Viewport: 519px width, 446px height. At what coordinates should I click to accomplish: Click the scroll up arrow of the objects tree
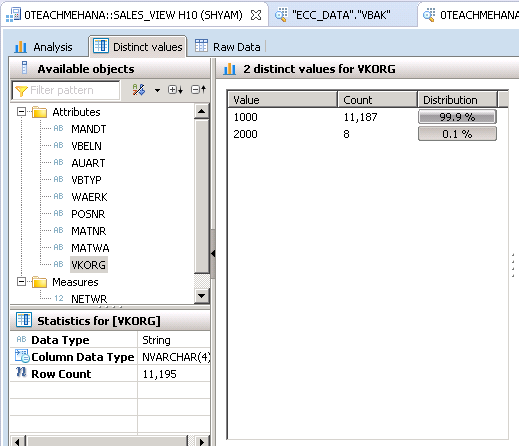(201, 111)
